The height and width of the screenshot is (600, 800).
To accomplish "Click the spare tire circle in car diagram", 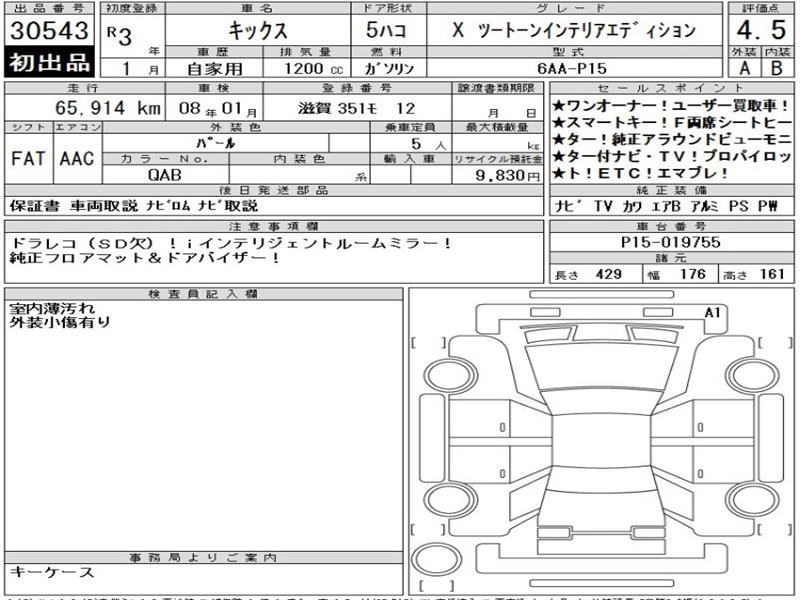I will tap(436, 559).
